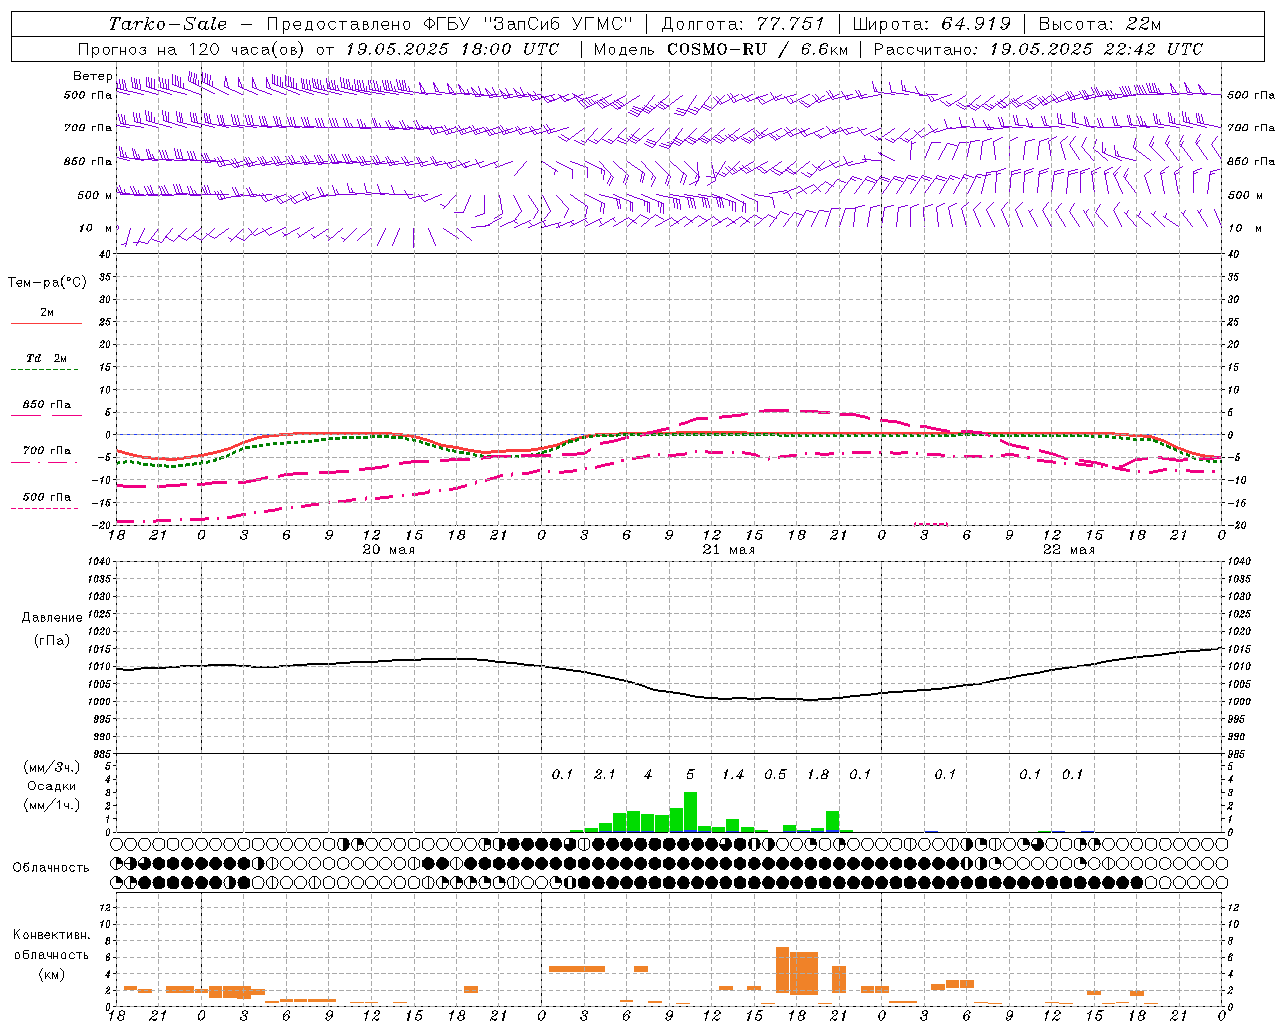Select the Облачность cloud cover label

(51, 868)
